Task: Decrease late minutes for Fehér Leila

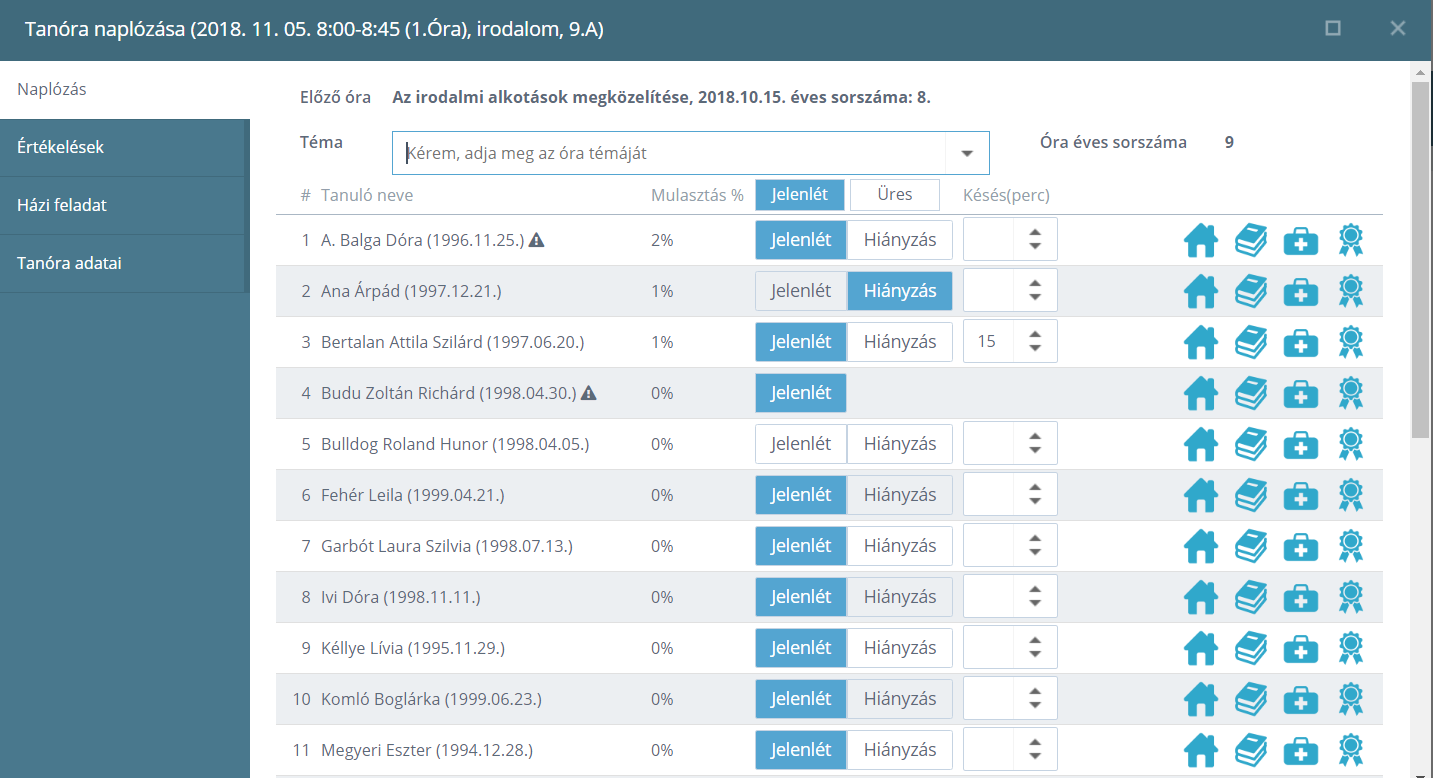Action: point(1035,503)
